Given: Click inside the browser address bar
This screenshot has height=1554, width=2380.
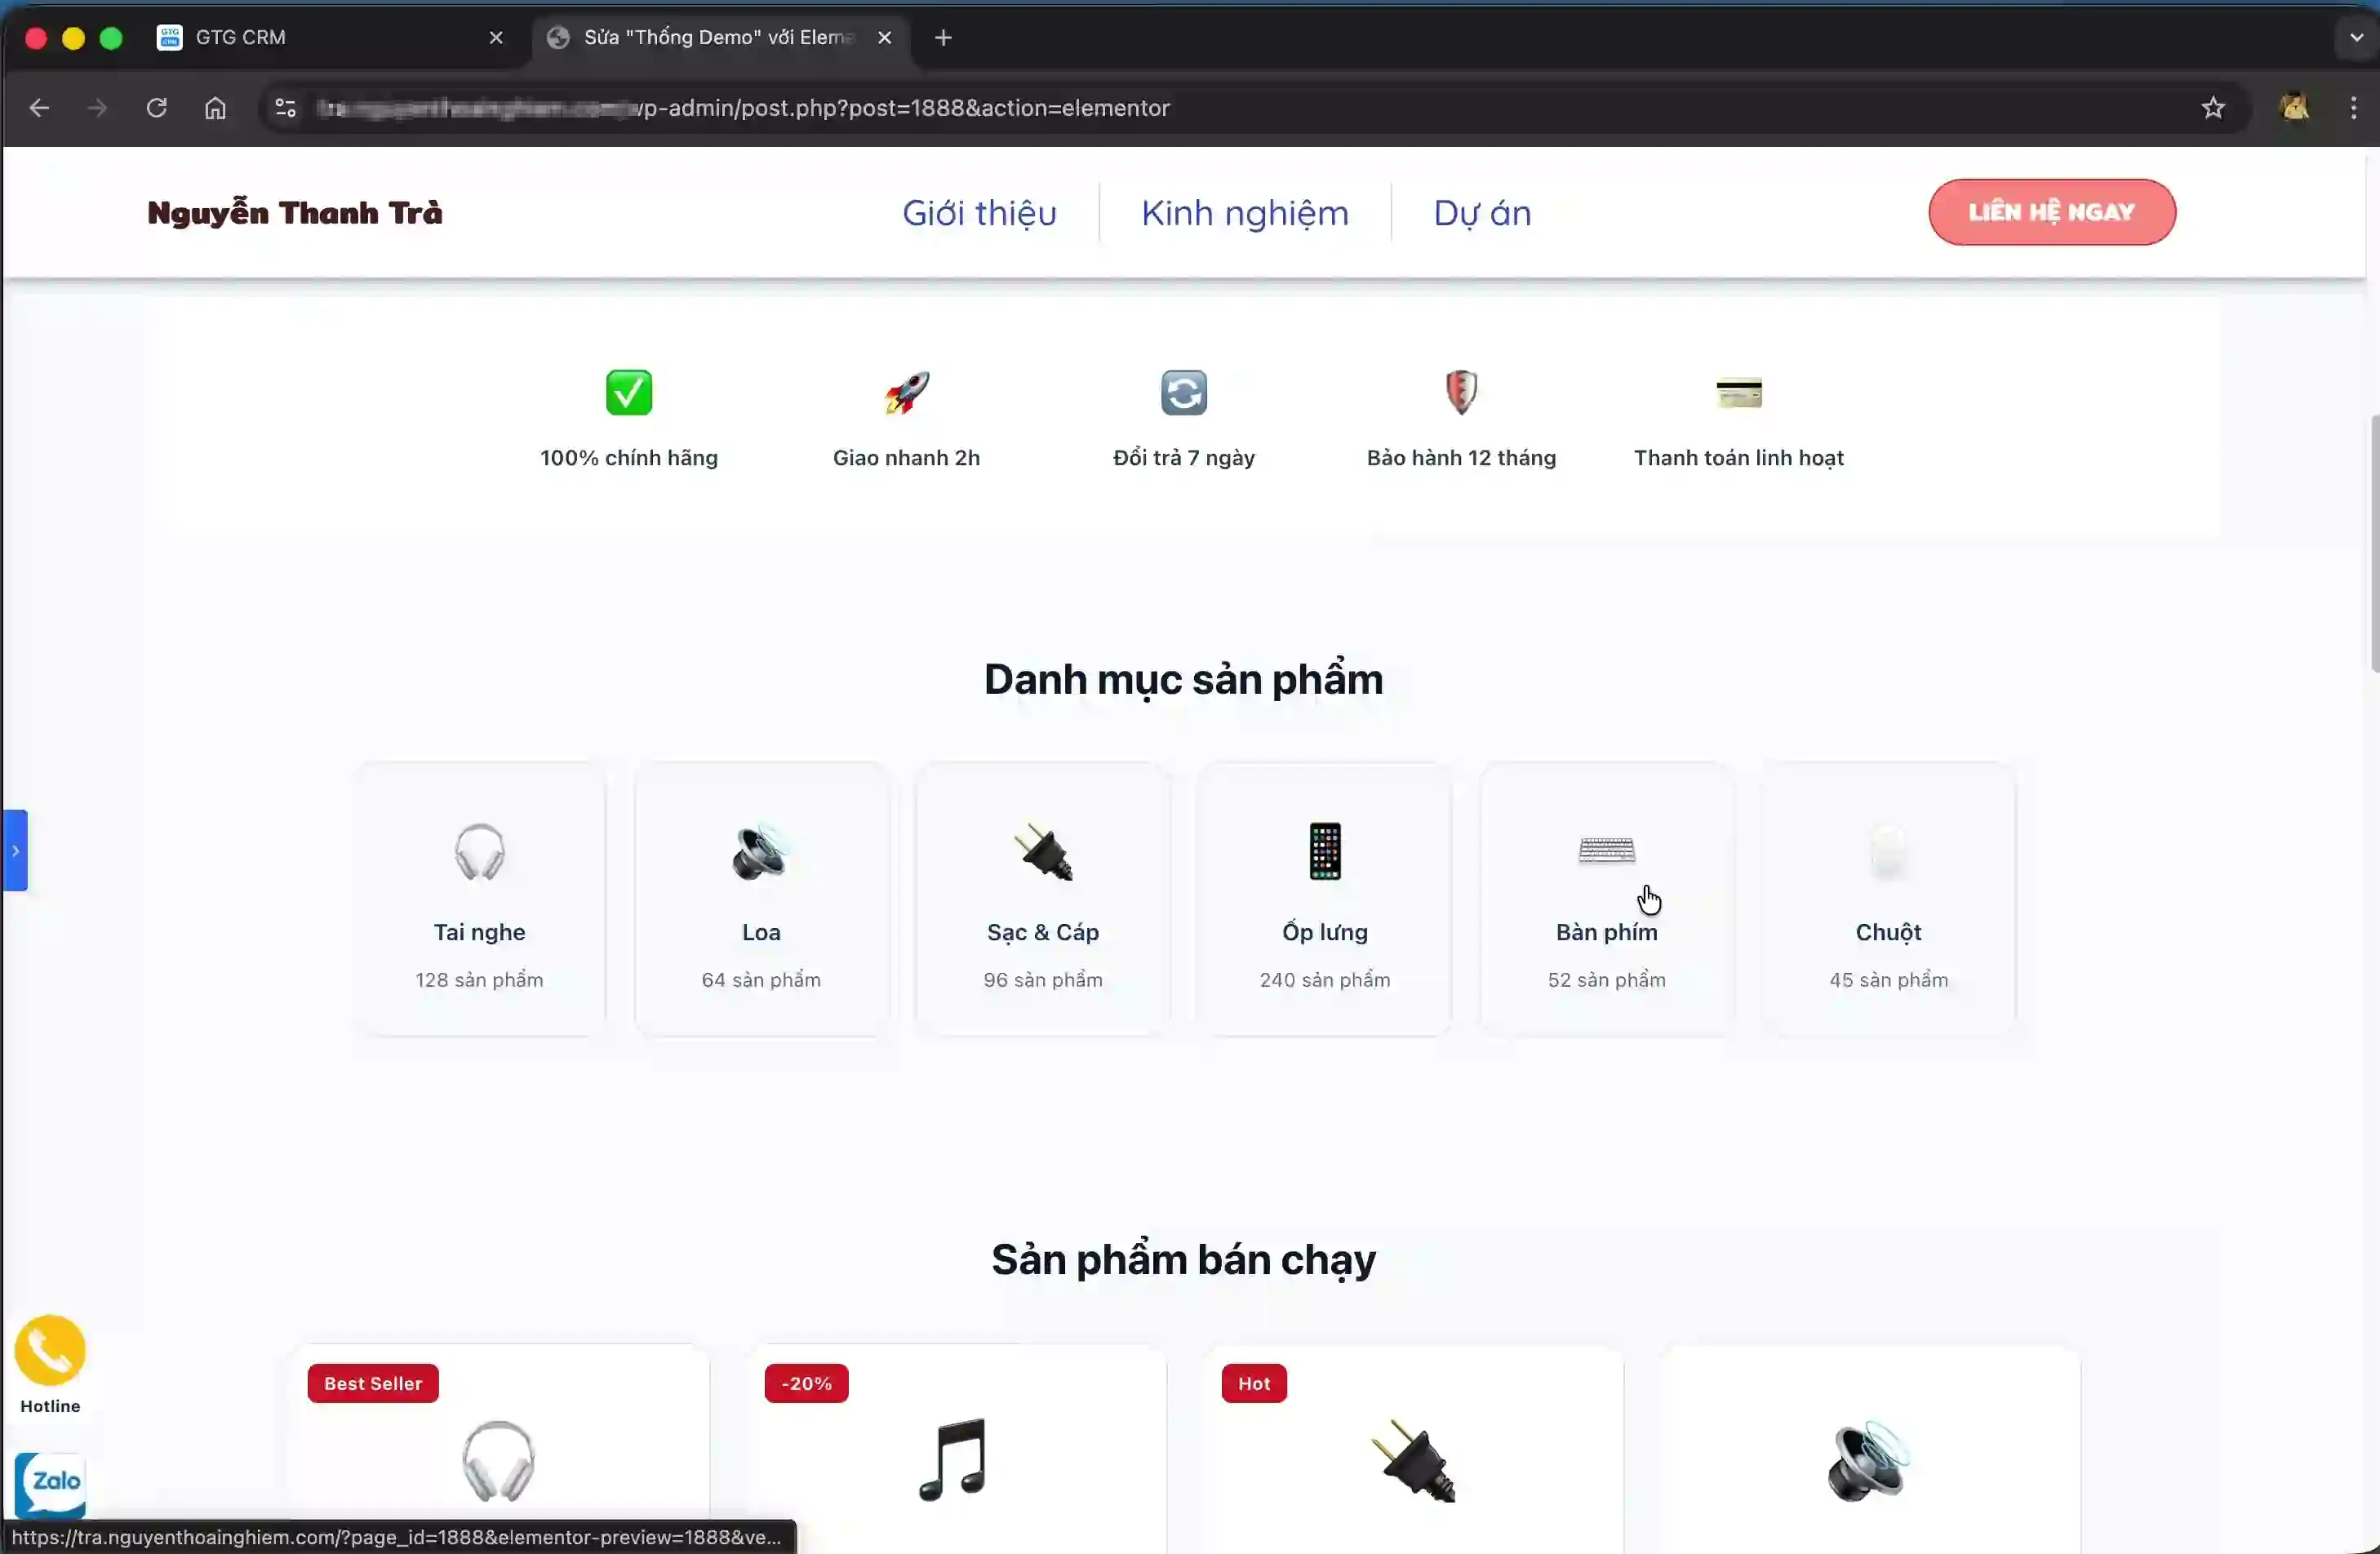Looking at the screenshot, I should [1200, 108].
